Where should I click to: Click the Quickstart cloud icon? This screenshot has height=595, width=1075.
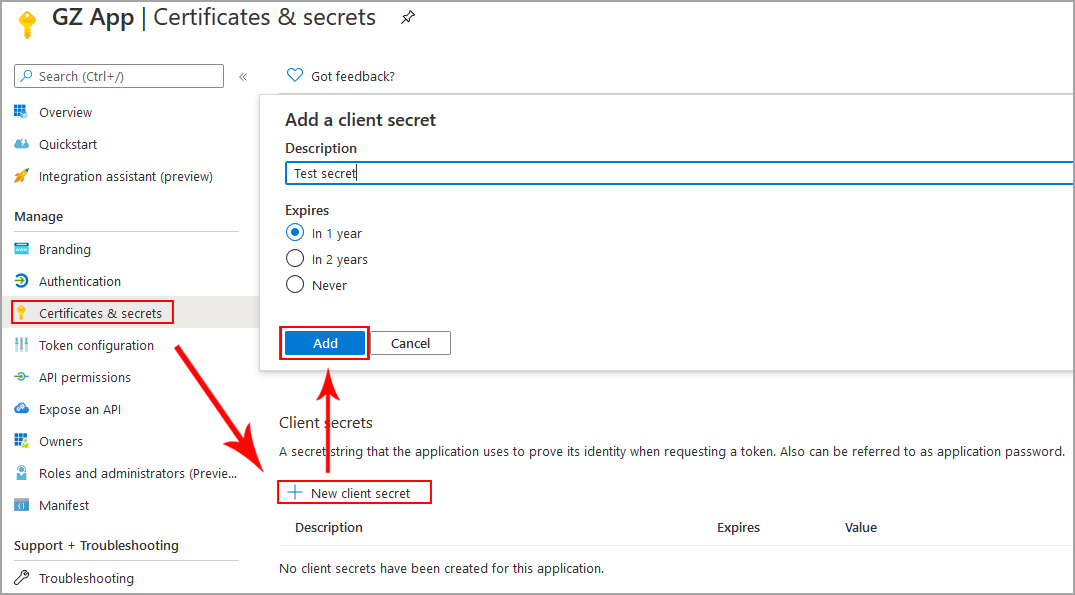21,144
